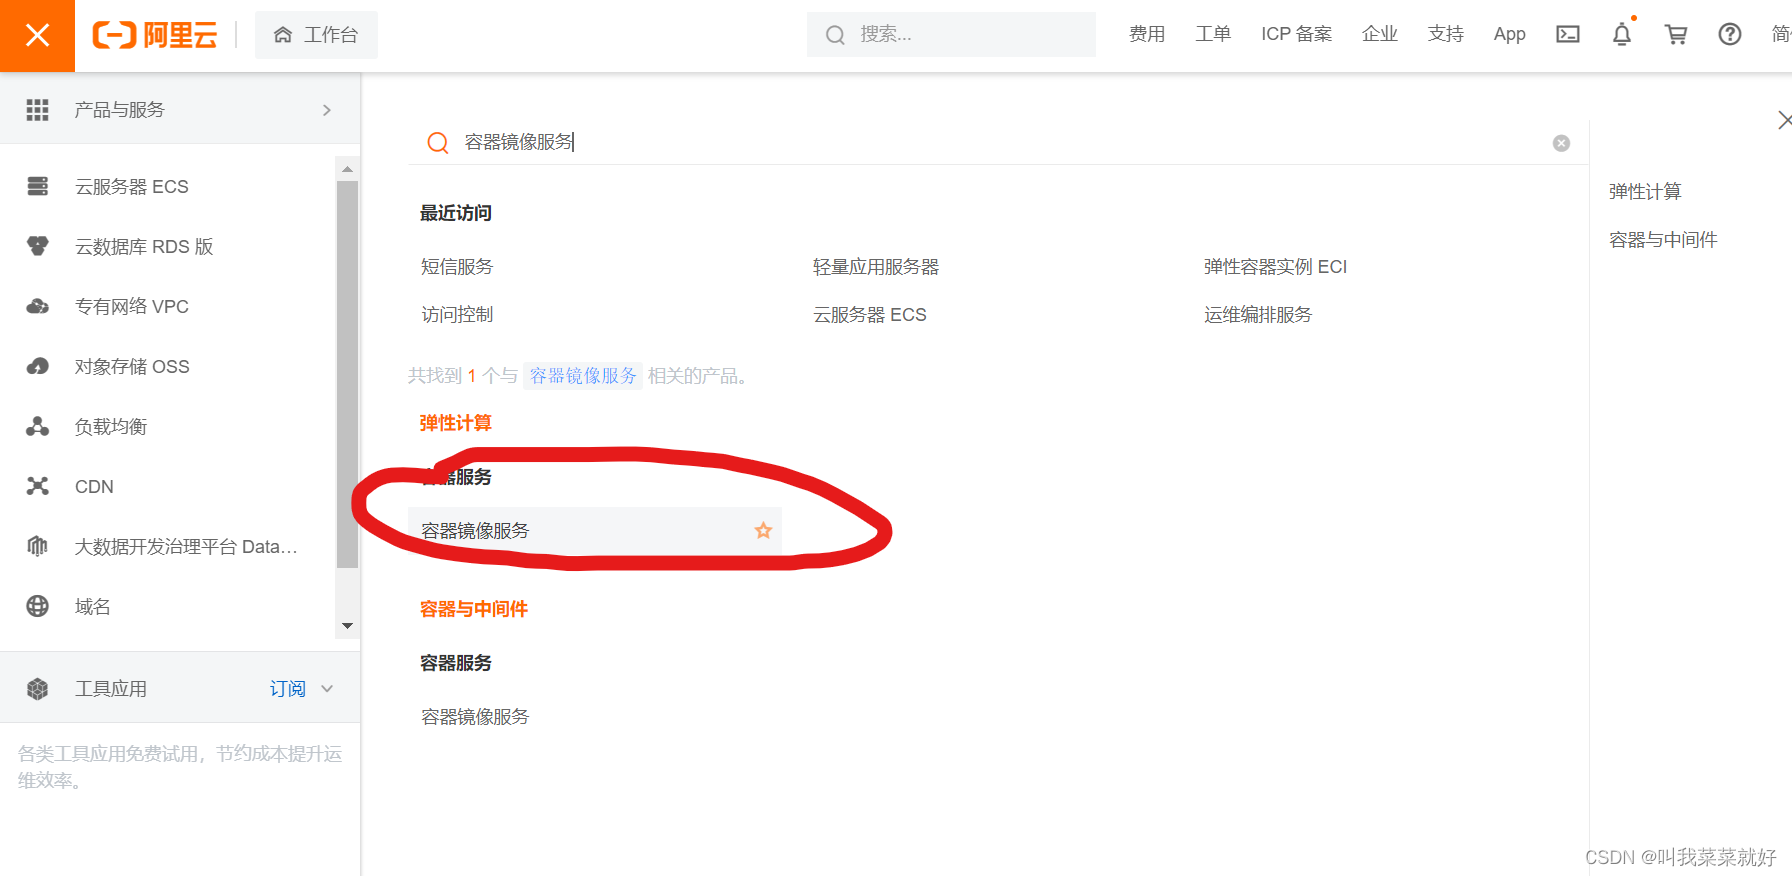Click the VPC cloud icon

(37, 306)
